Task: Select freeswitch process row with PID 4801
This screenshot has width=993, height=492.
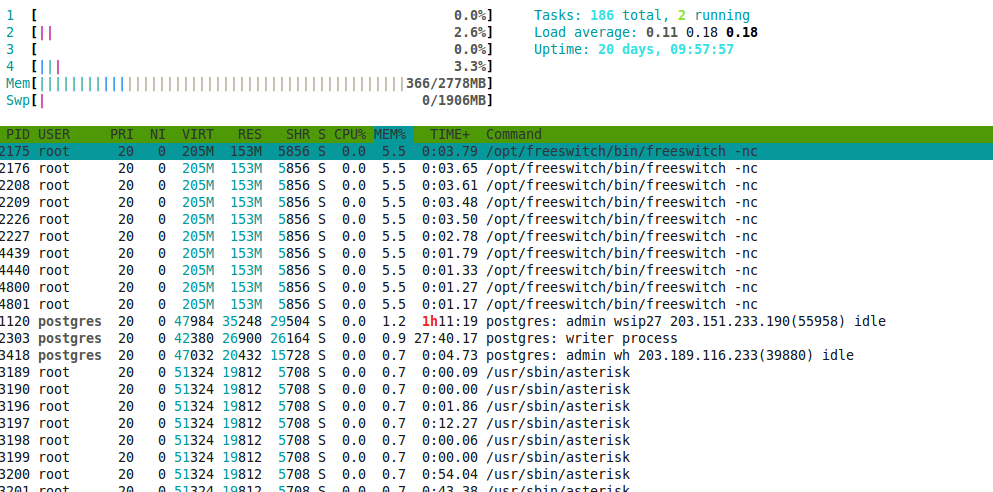Action: tap(400, 304)
